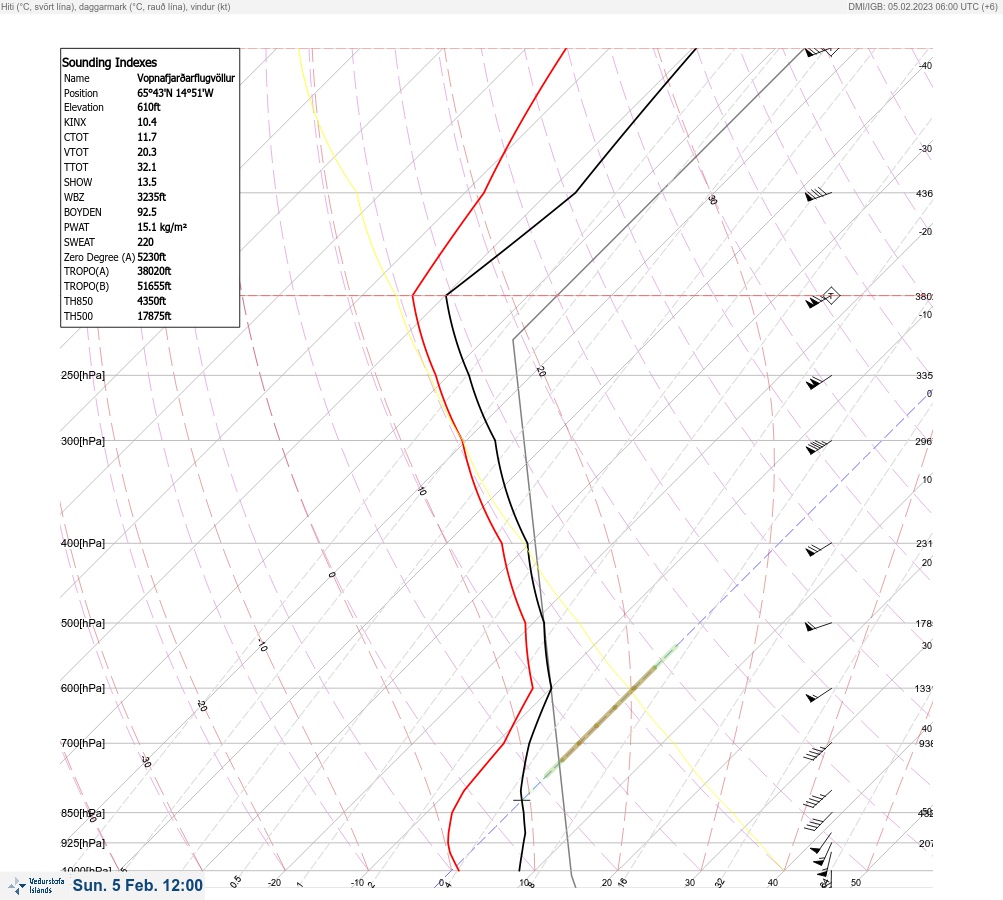Click the 500[hPa] pressure label
1003x900 pixels.
point(83,623)
